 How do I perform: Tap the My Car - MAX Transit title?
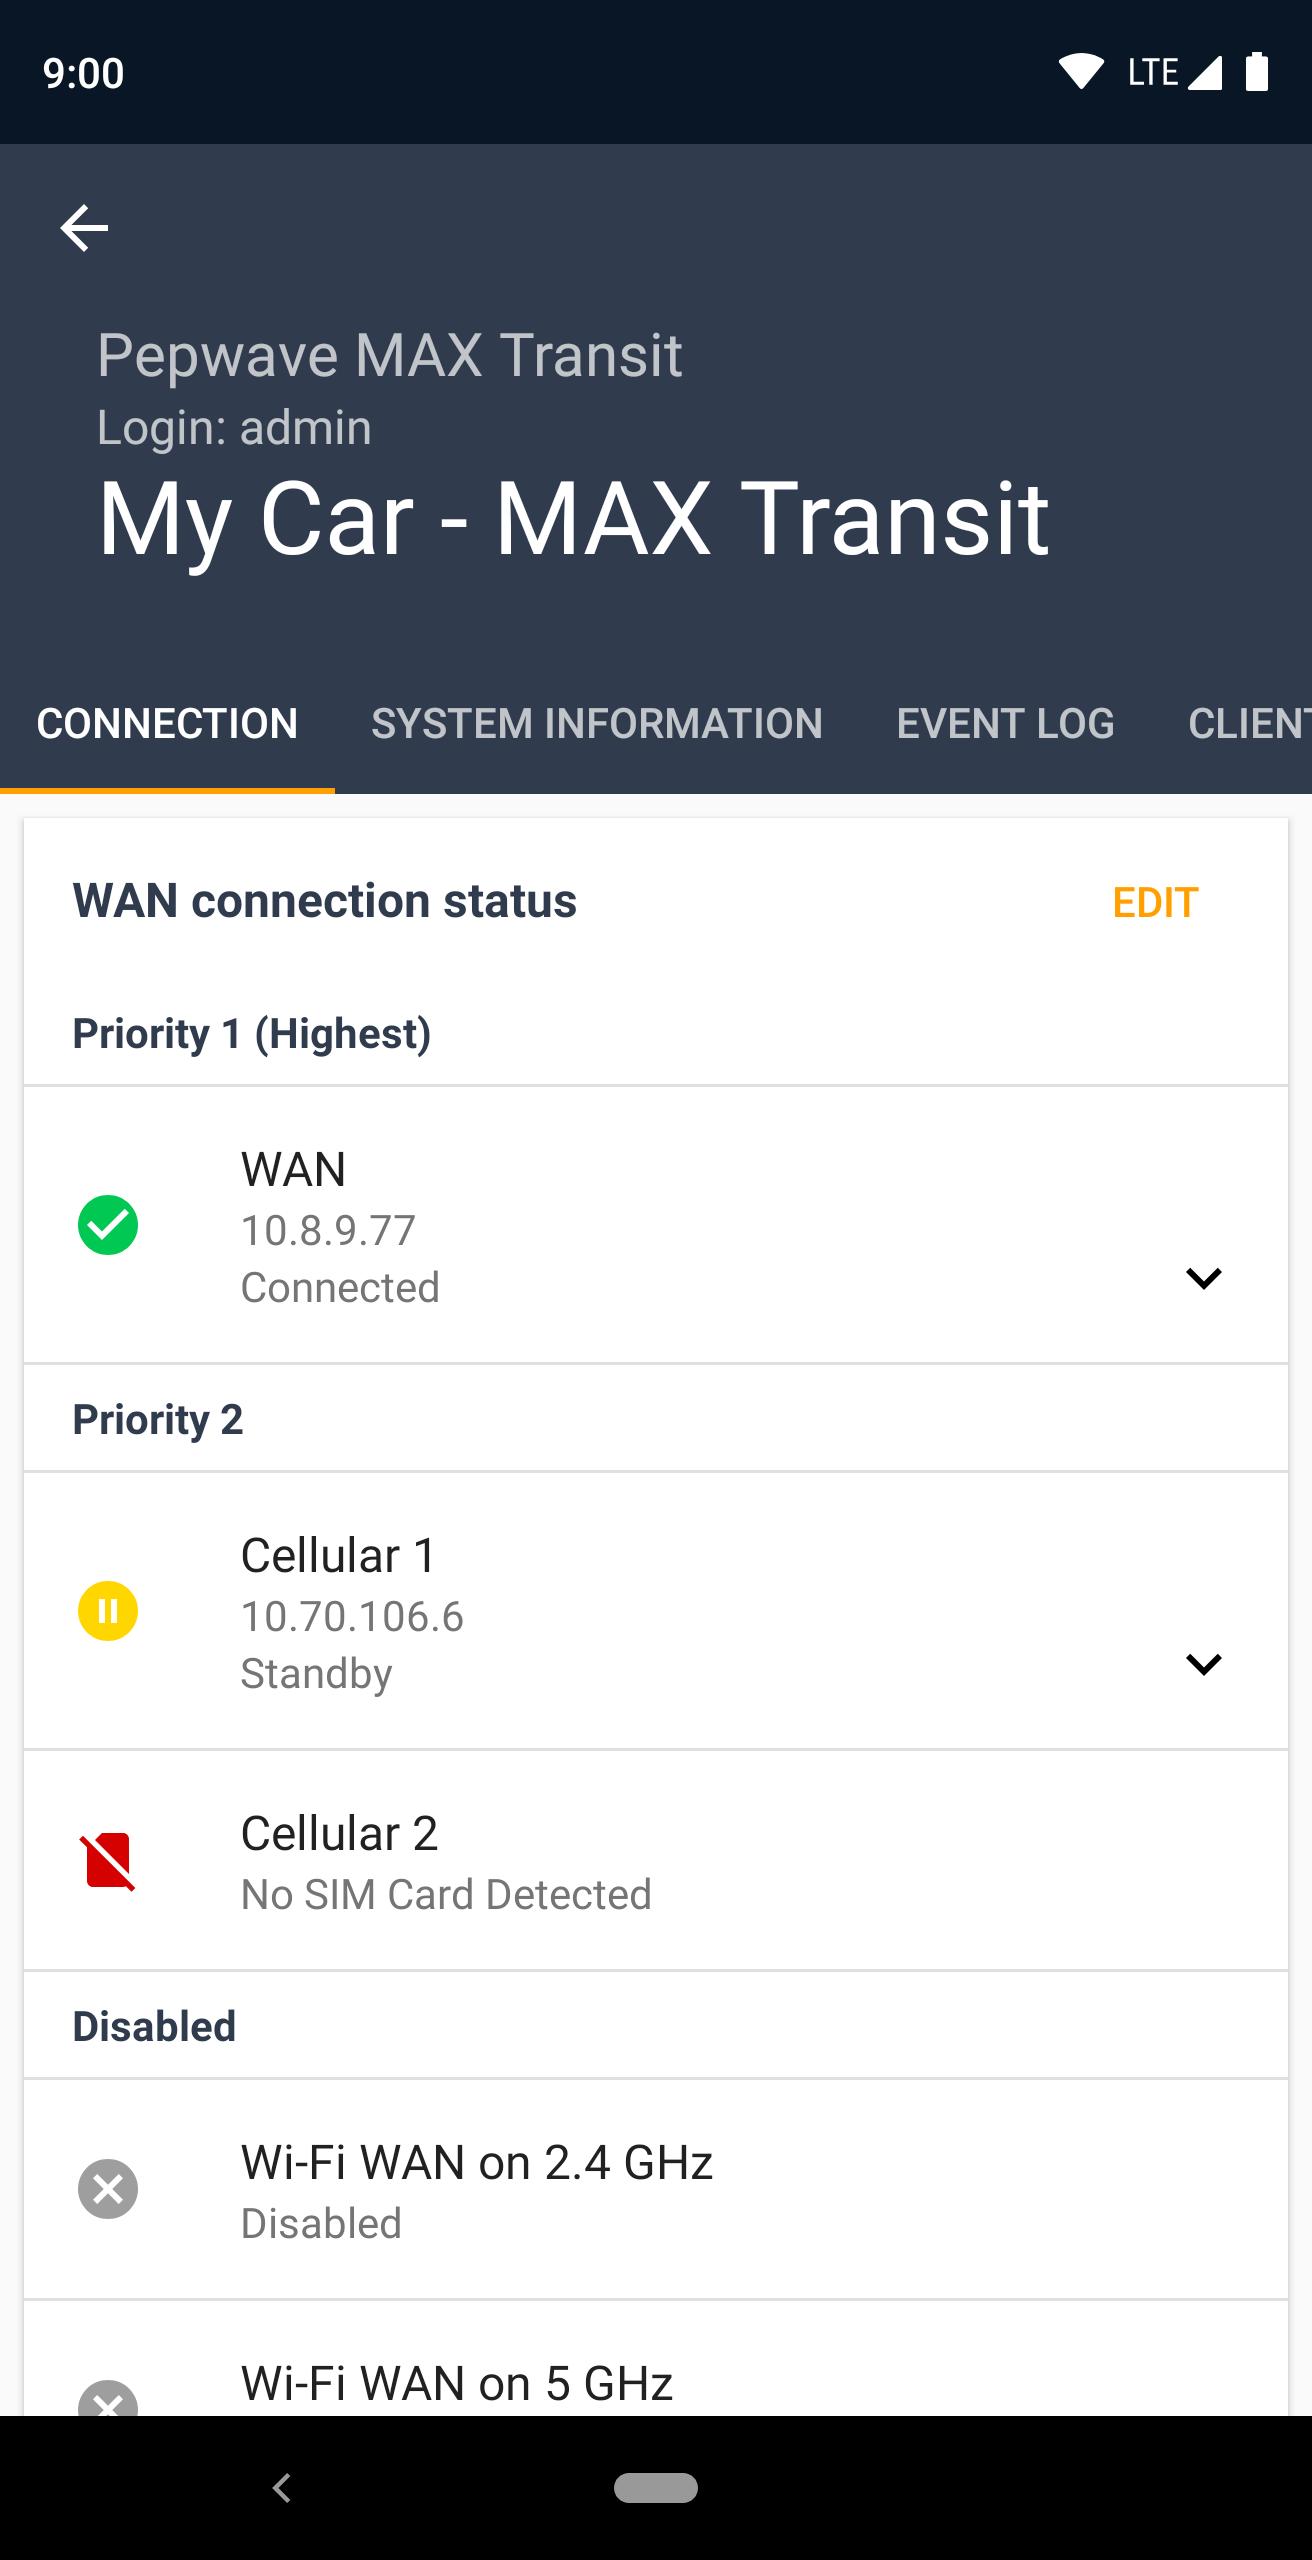(x=573, y=518)
